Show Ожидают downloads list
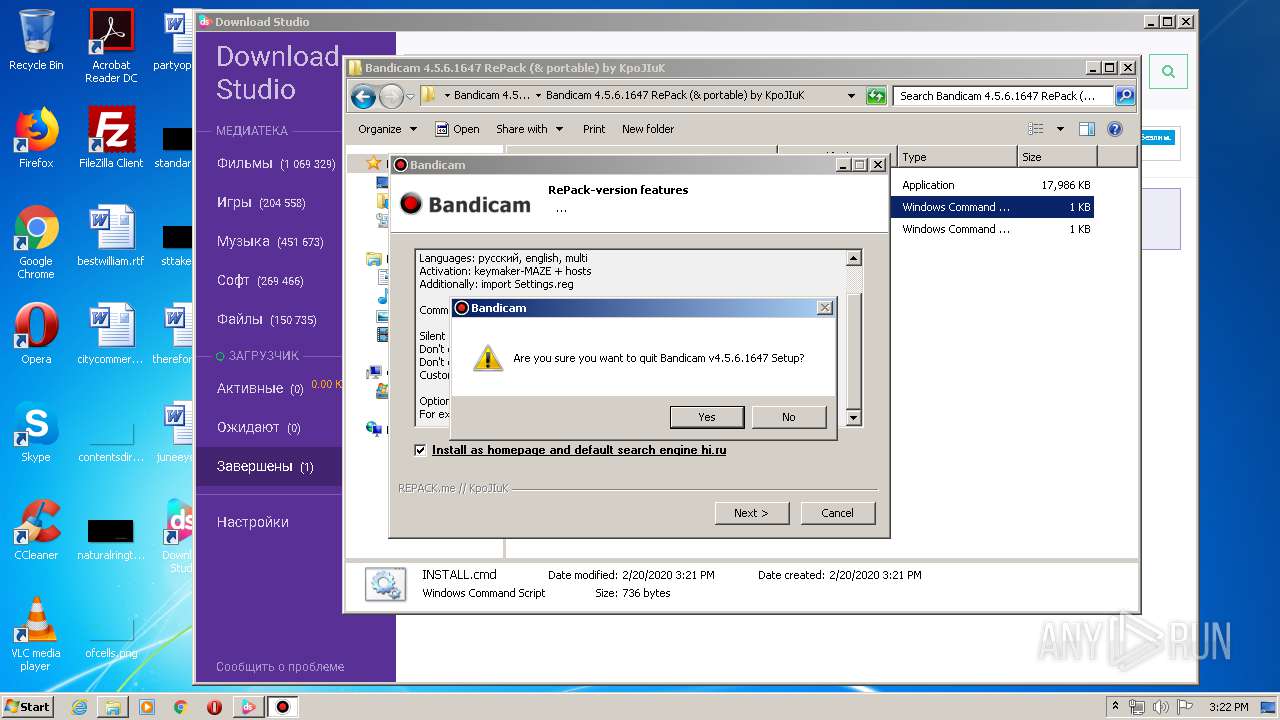 259,427
